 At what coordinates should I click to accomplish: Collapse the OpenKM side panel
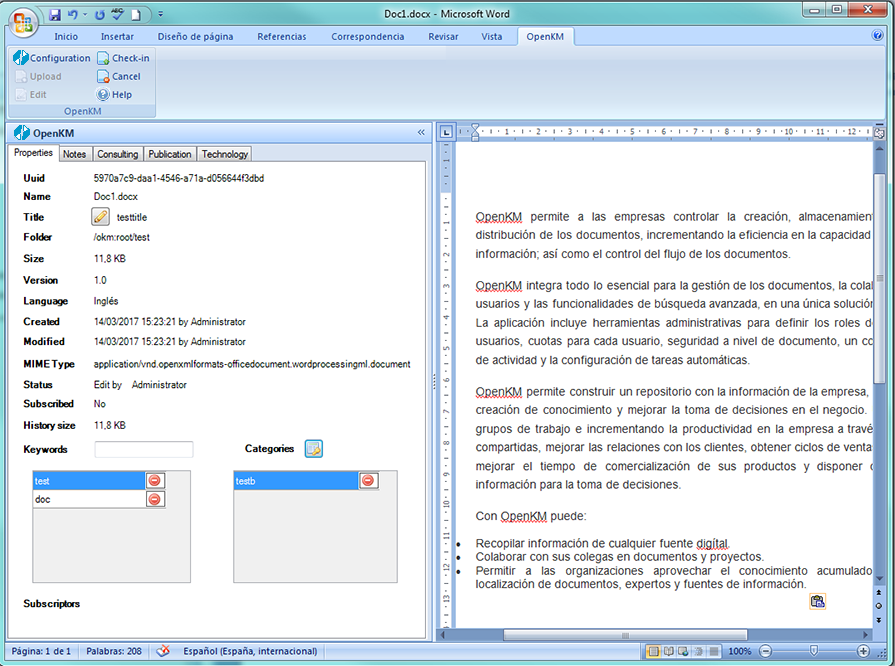coord(421,132)
